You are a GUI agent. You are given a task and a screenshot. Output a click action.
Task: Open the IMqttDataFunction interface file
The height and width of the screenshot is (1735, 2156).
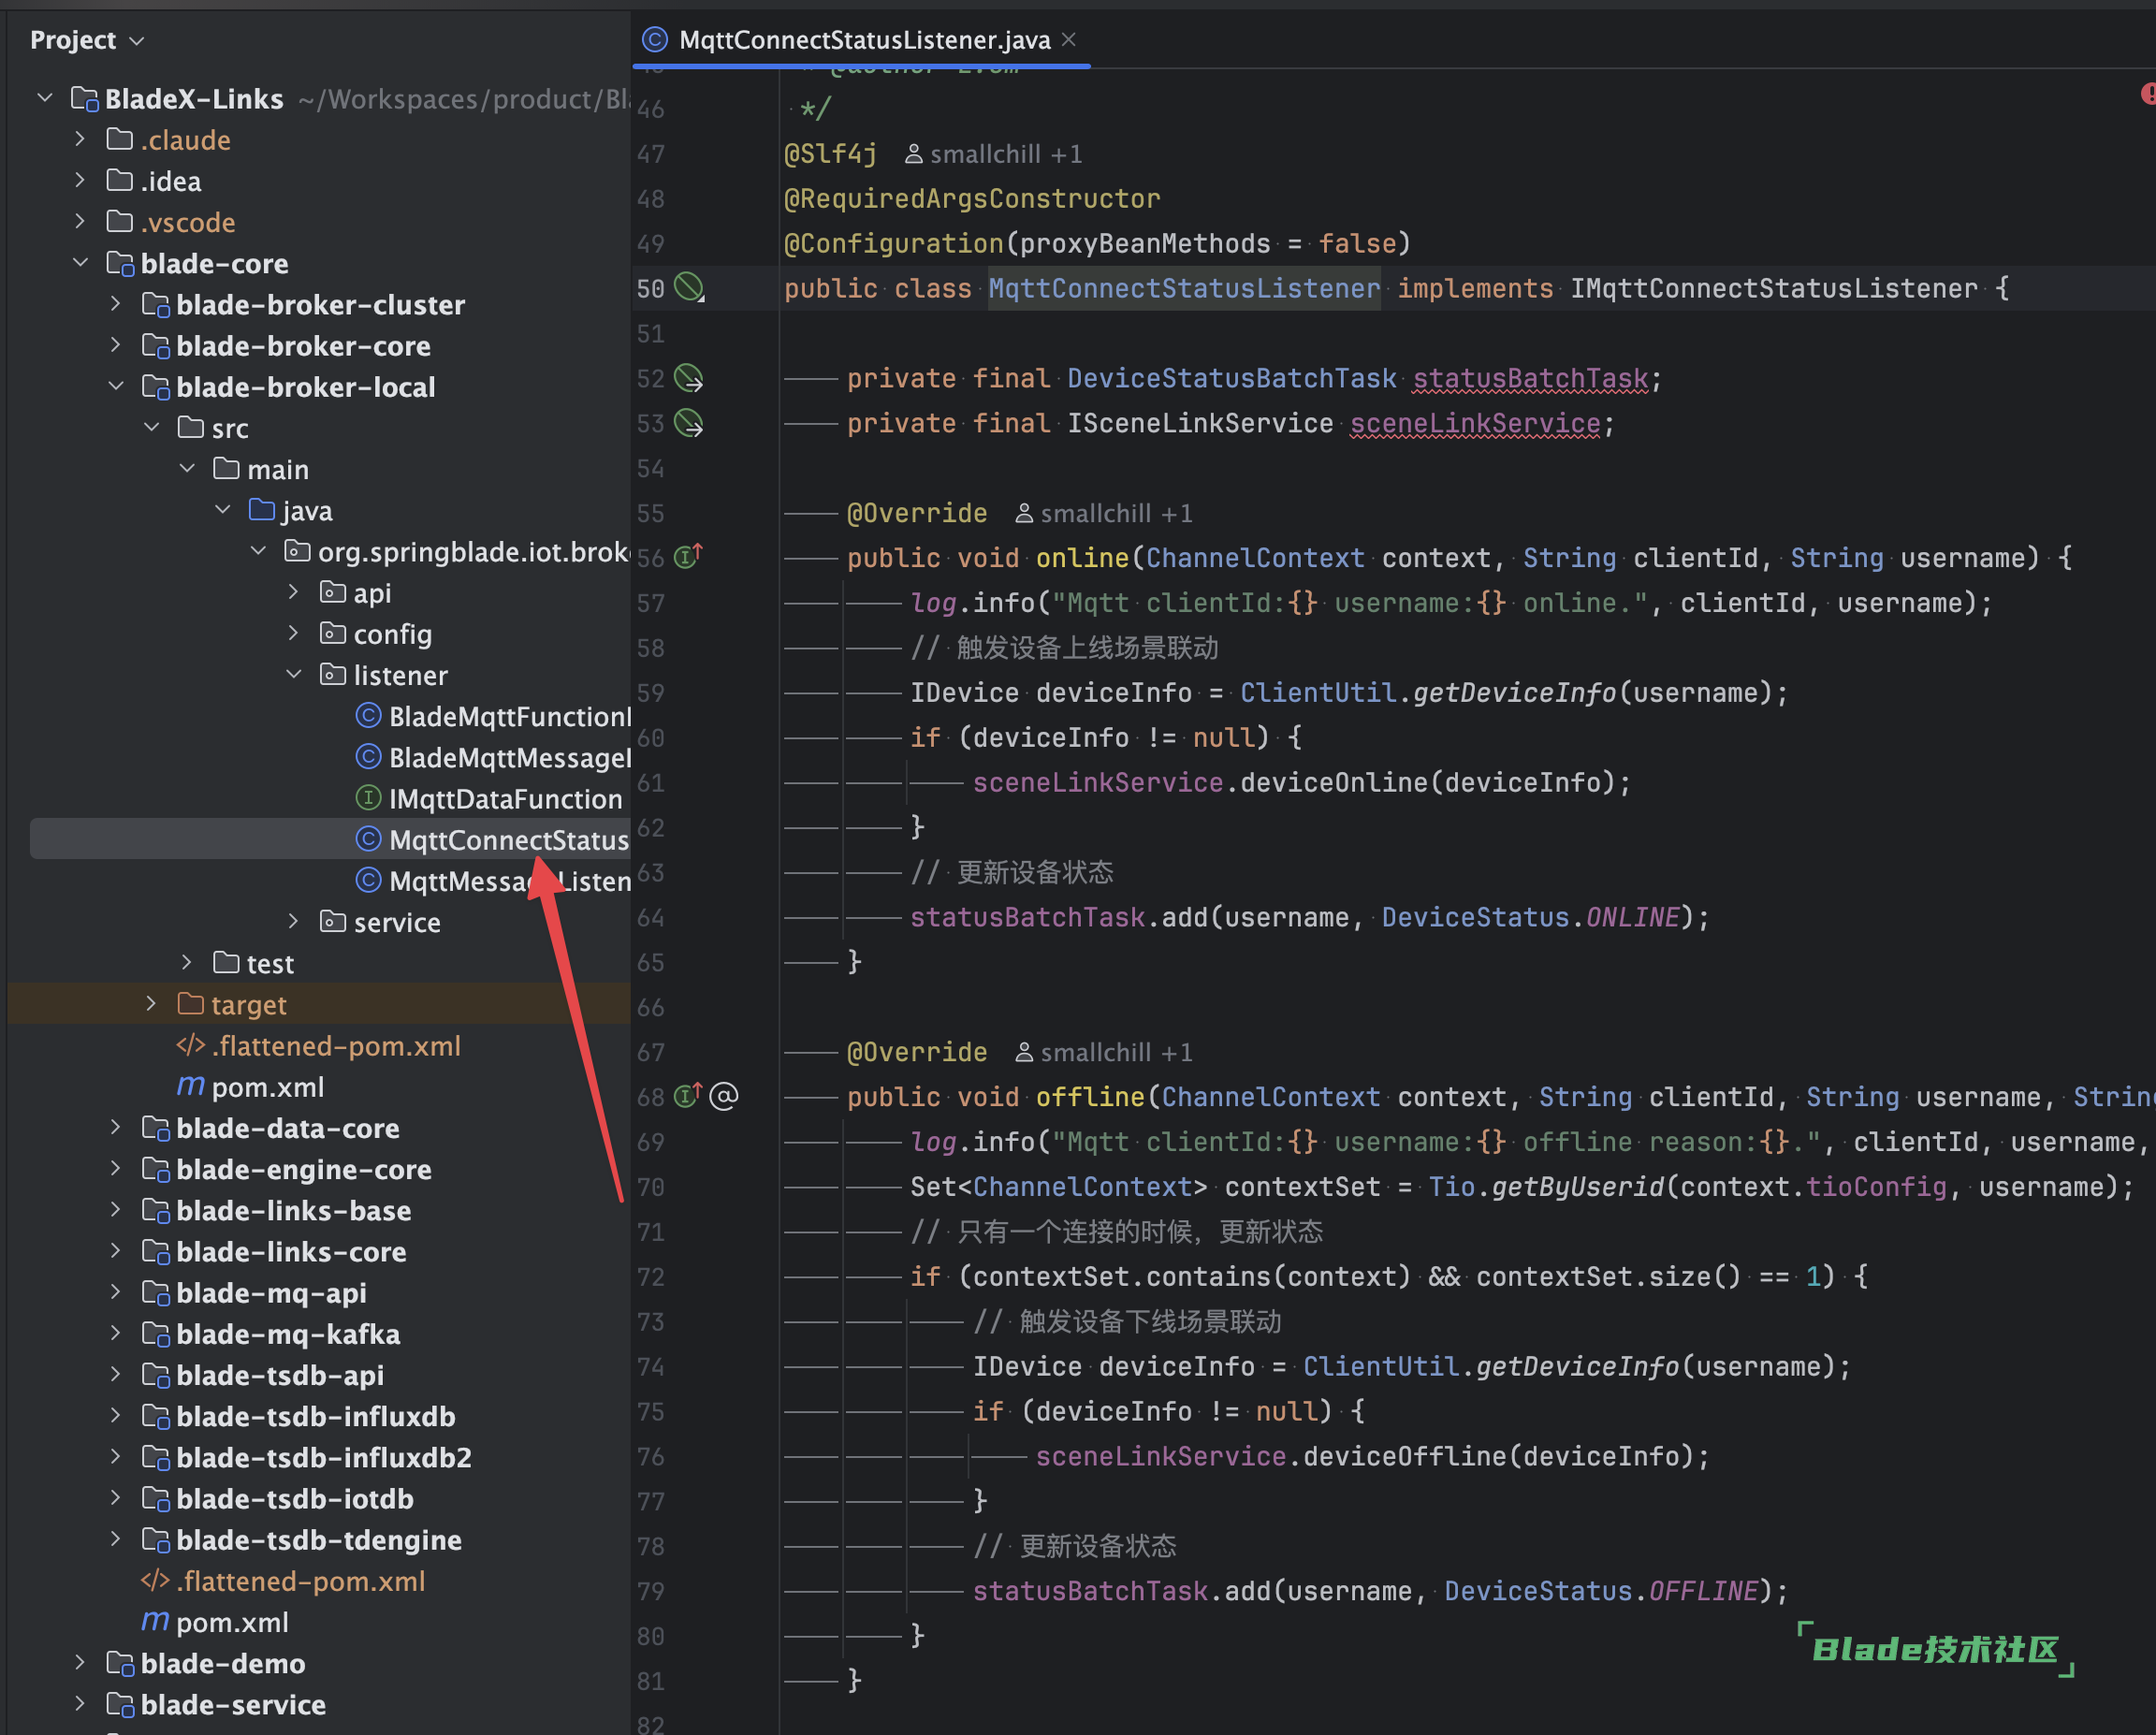tap(504, 798)
